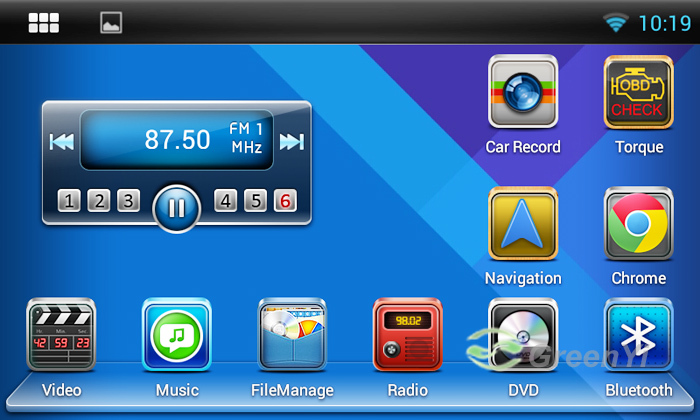The height and width of the screenshot is (420, 700).
Task: Open the gallery icon in top bar
Action: 110,22
